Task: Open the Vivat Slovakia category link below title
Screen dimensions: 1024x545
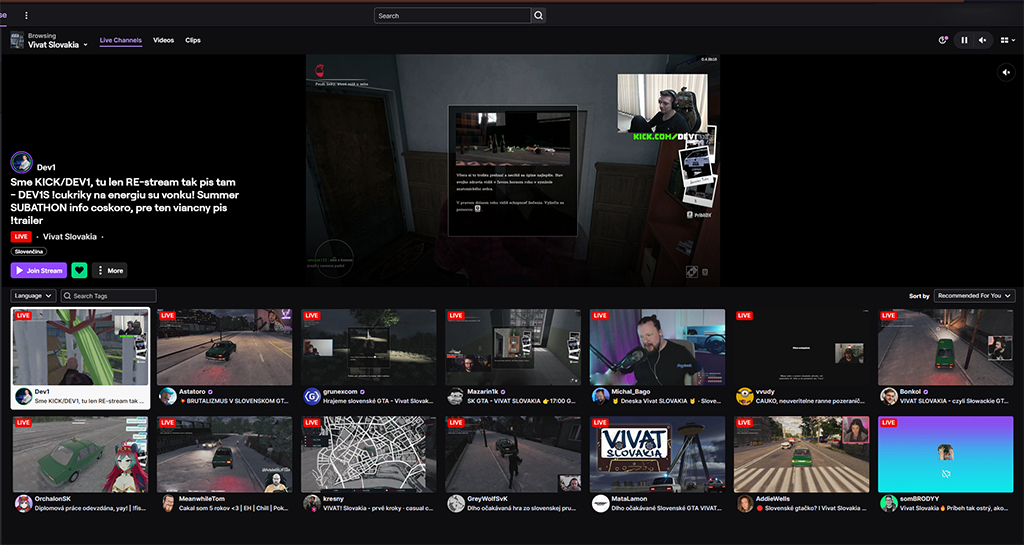Action: coord(70,236)
